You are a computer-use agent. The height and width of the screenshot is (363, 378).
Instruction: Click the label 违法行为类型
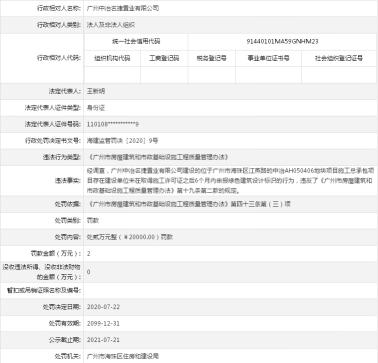(x=62, y=157)
